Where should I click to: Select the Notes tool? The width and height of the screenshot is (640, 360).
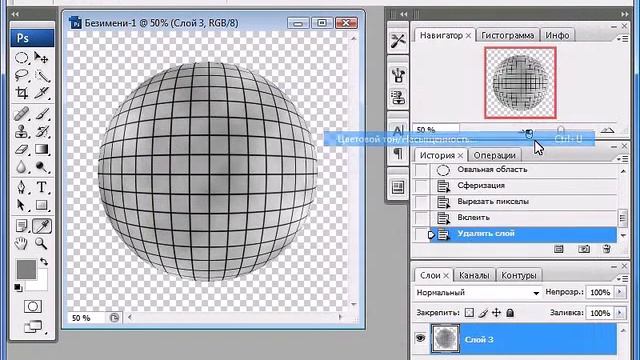22,226
